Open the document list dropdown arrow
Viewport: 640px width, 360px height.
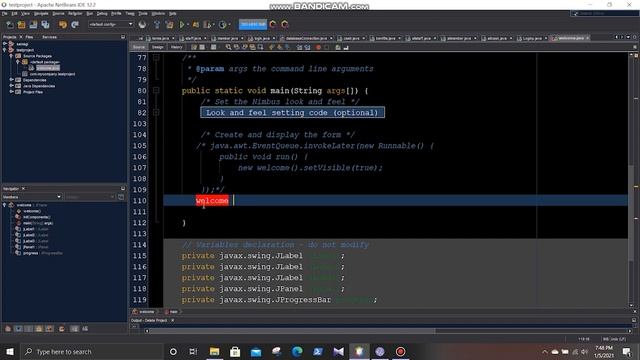pyautogui.click(x=628, y=38)
